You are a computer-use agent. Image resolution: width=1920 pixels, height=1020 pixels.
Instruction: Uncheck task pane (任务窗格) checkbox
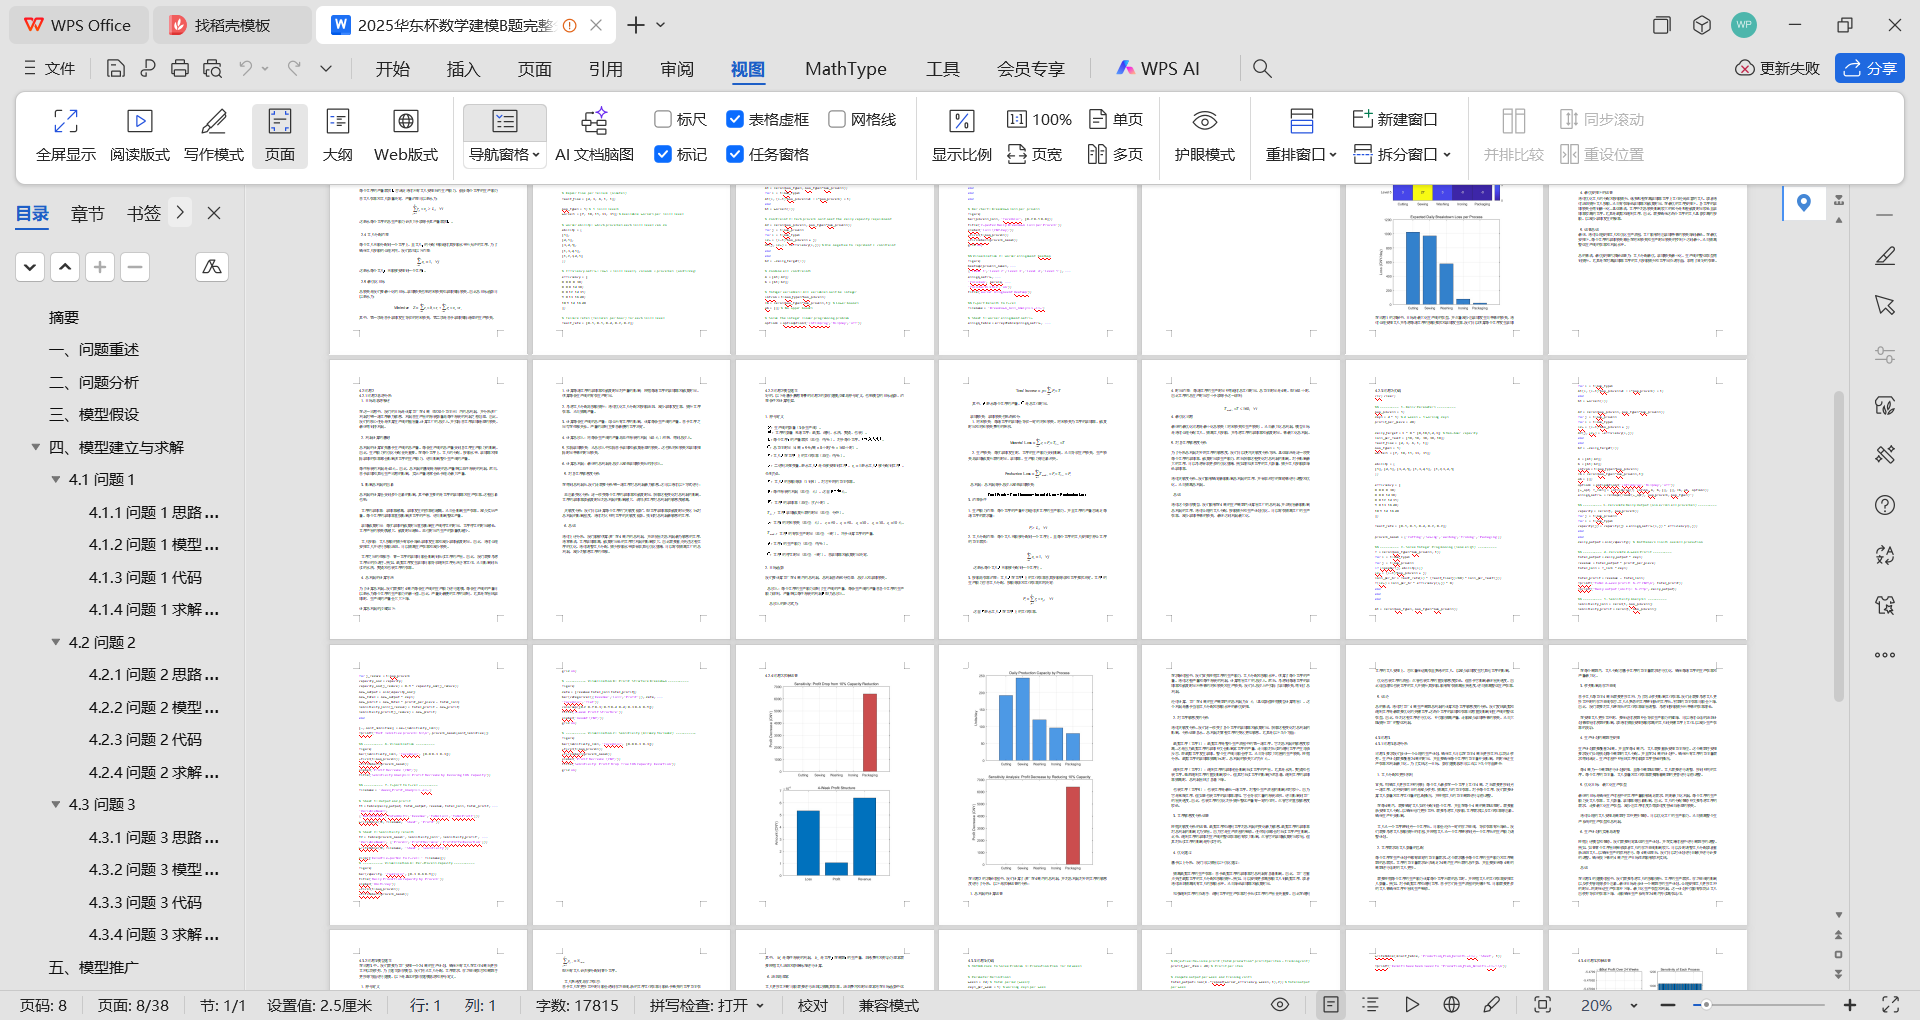[x=768, y=154]
